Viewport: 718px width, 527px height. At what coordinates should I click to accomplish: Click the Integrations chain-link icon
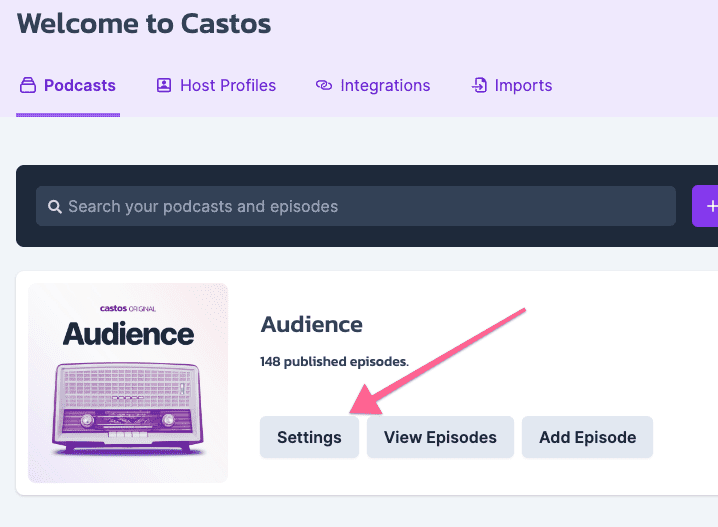[324, 85]
